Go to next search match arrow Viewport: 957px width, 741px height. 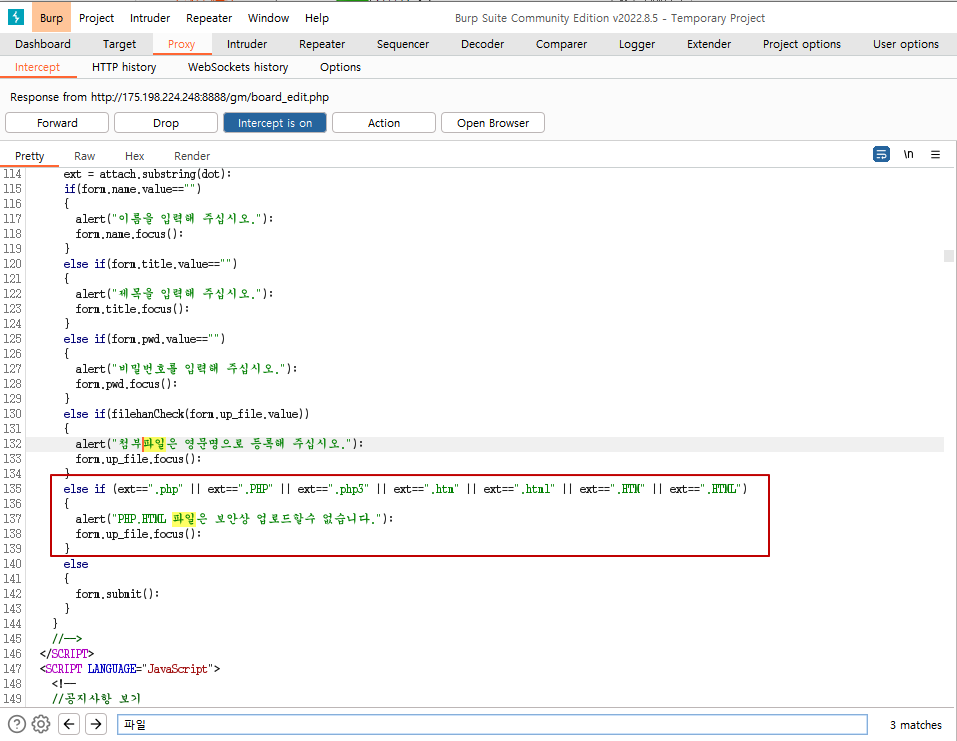click(96, 724)
